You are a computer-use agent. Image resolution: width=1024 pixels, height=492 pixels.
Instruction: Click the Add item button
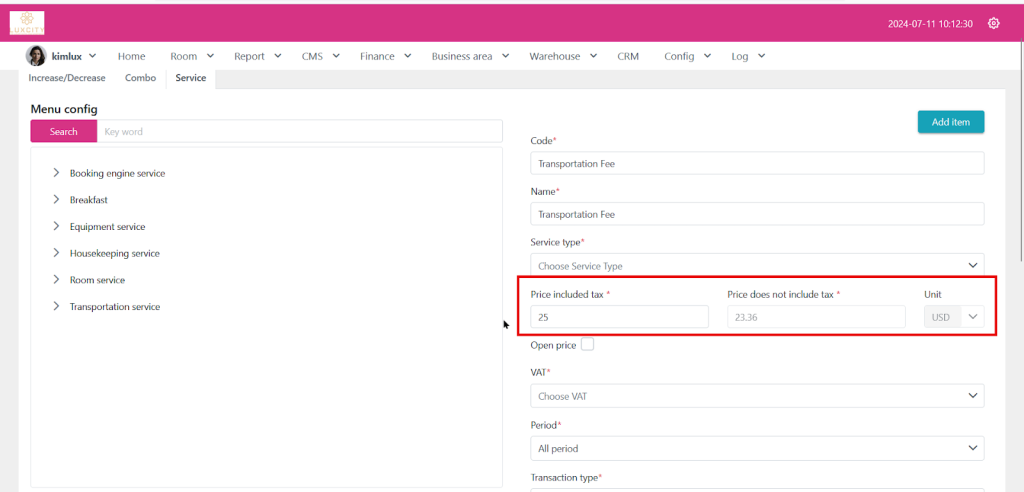click(x=950, y=122)
